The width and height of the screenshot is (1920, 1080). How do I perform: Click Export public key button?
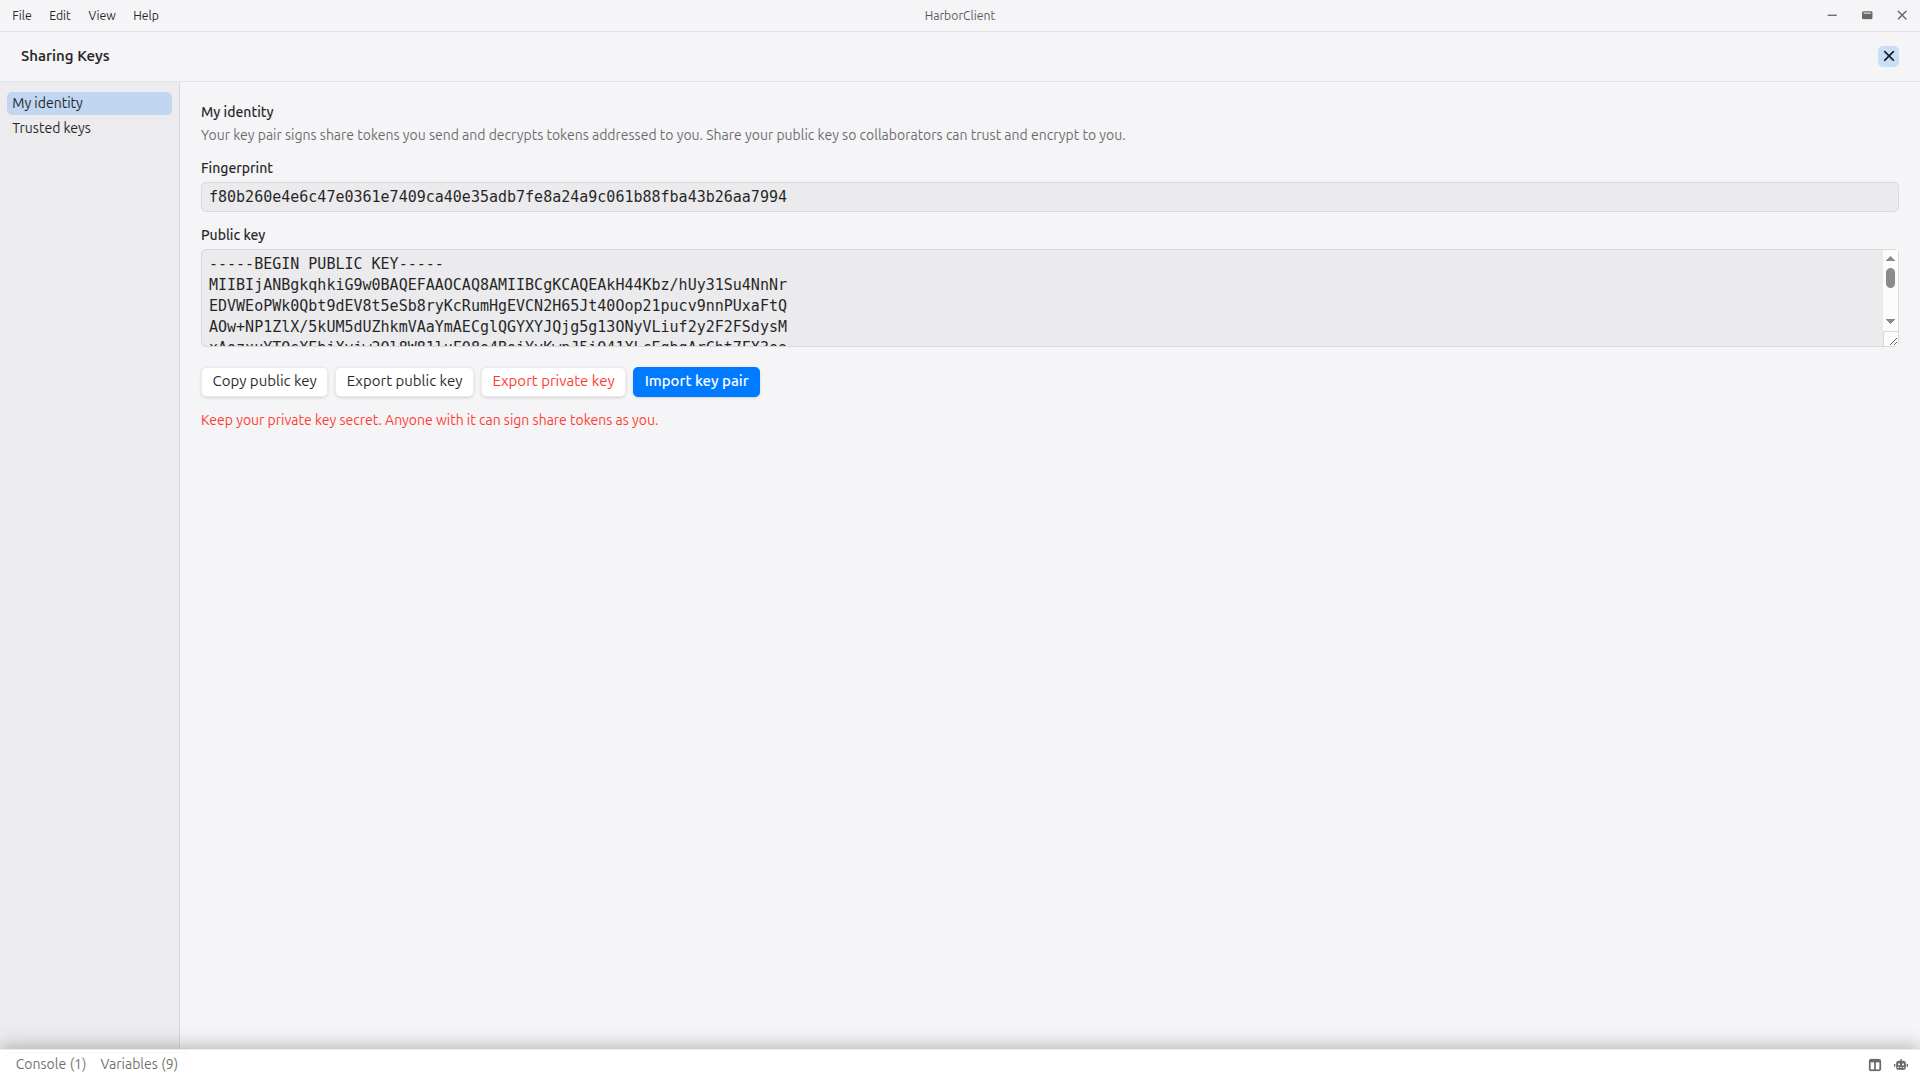tap(404, 381)
